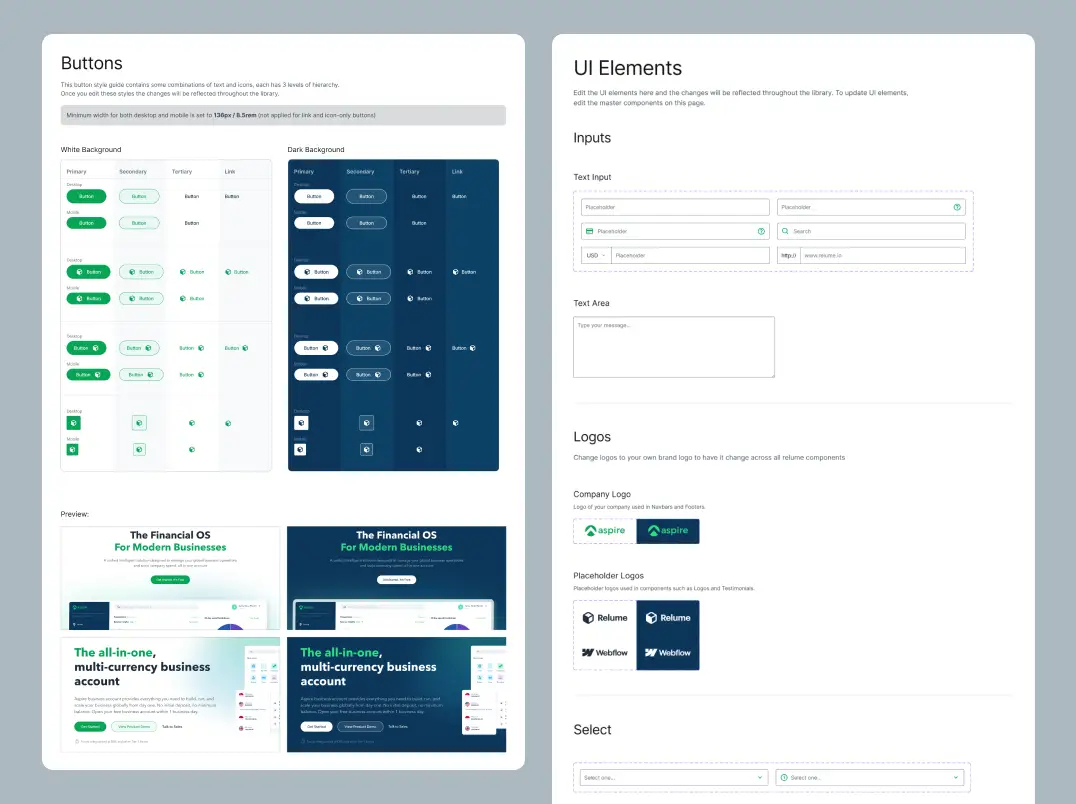The height and width of the screenshot is (804, 1076).
Task: Click dark-background Link Button with leading icon
Action: [465, 272]
